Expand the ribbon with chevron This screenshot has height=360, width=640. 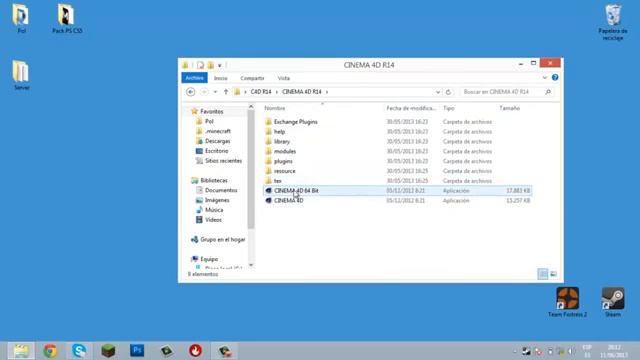[544, 78]
